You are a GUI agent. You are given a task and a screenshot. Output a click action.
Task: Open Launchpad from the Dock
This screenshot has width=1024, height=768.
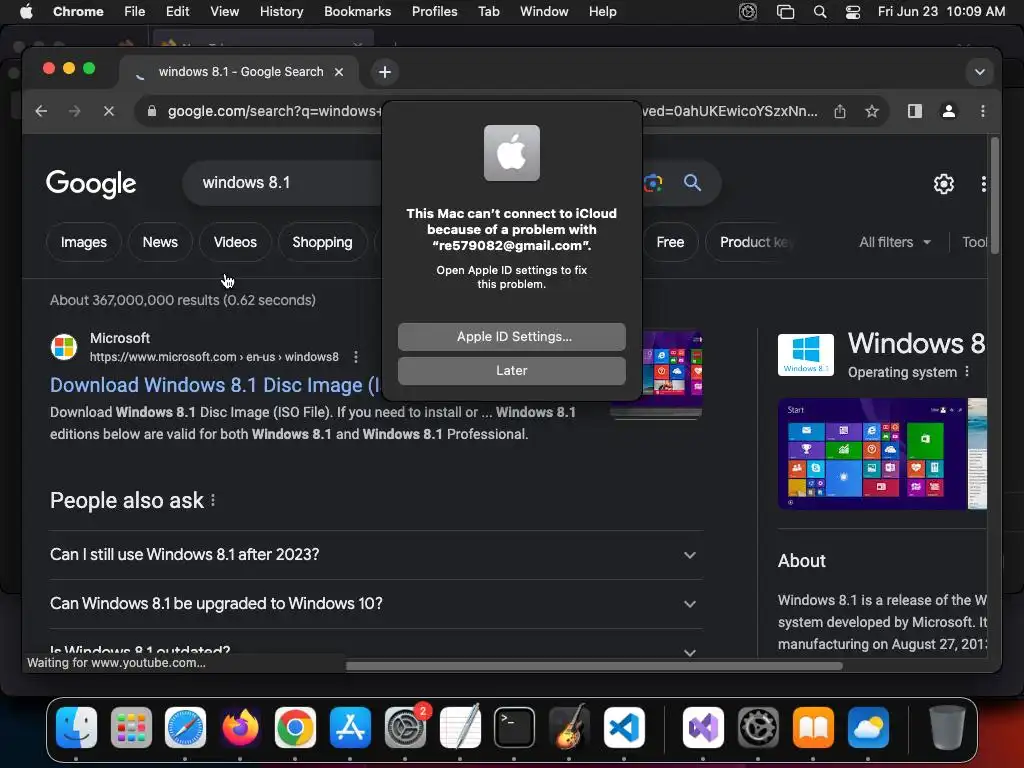tap(131, 728)
